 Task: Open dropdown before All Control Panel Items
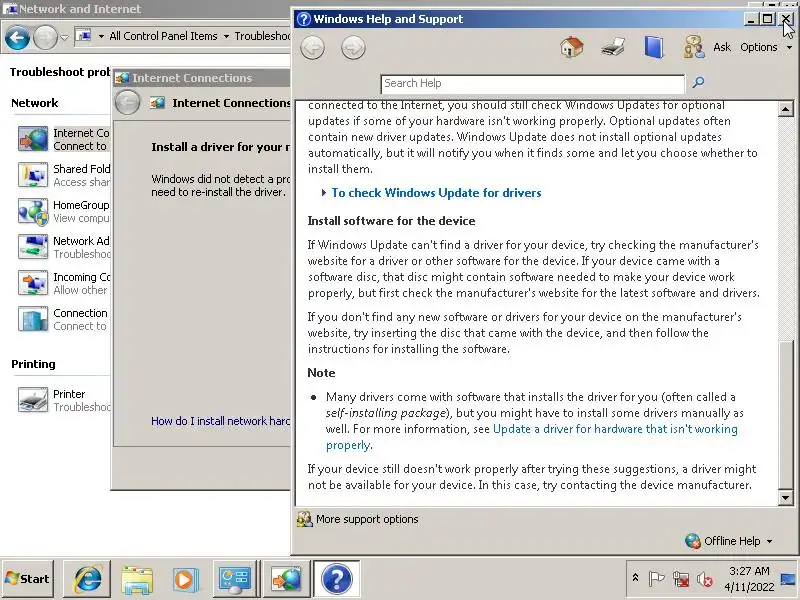click(x=101, y=36)
